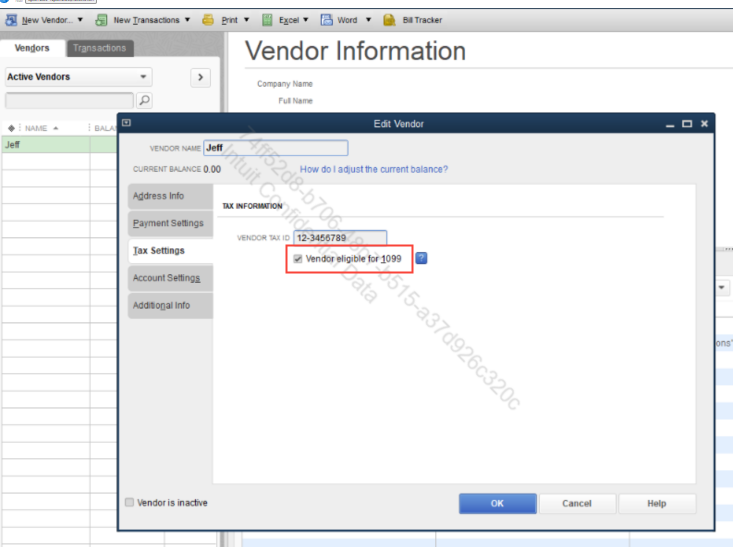Screen dimensions: 736x547
Task: Maximize the Edit Vendor dialog
Action: click(687, 124)
